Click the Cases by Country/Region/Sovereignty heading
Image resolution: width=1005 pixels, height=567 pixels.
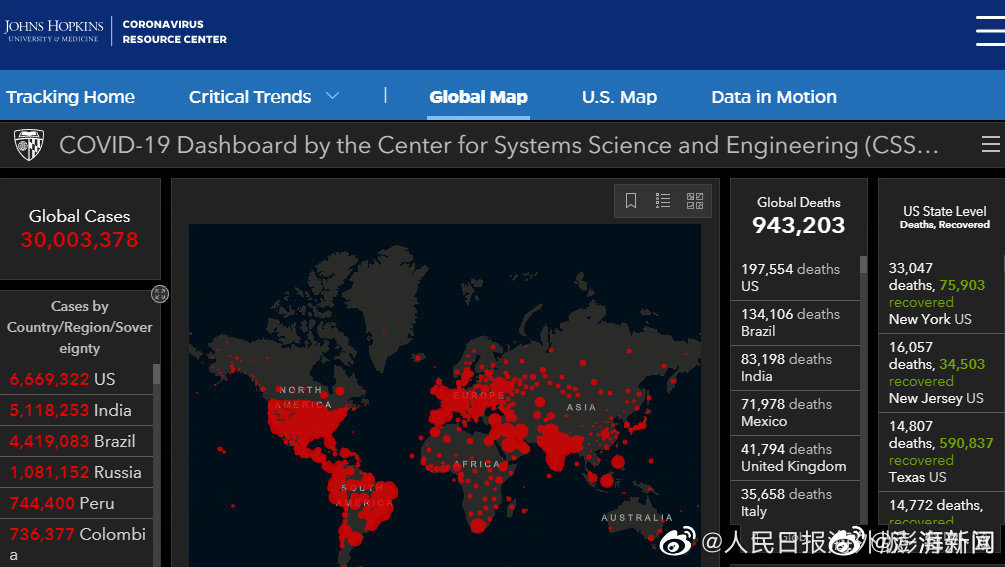79,327
